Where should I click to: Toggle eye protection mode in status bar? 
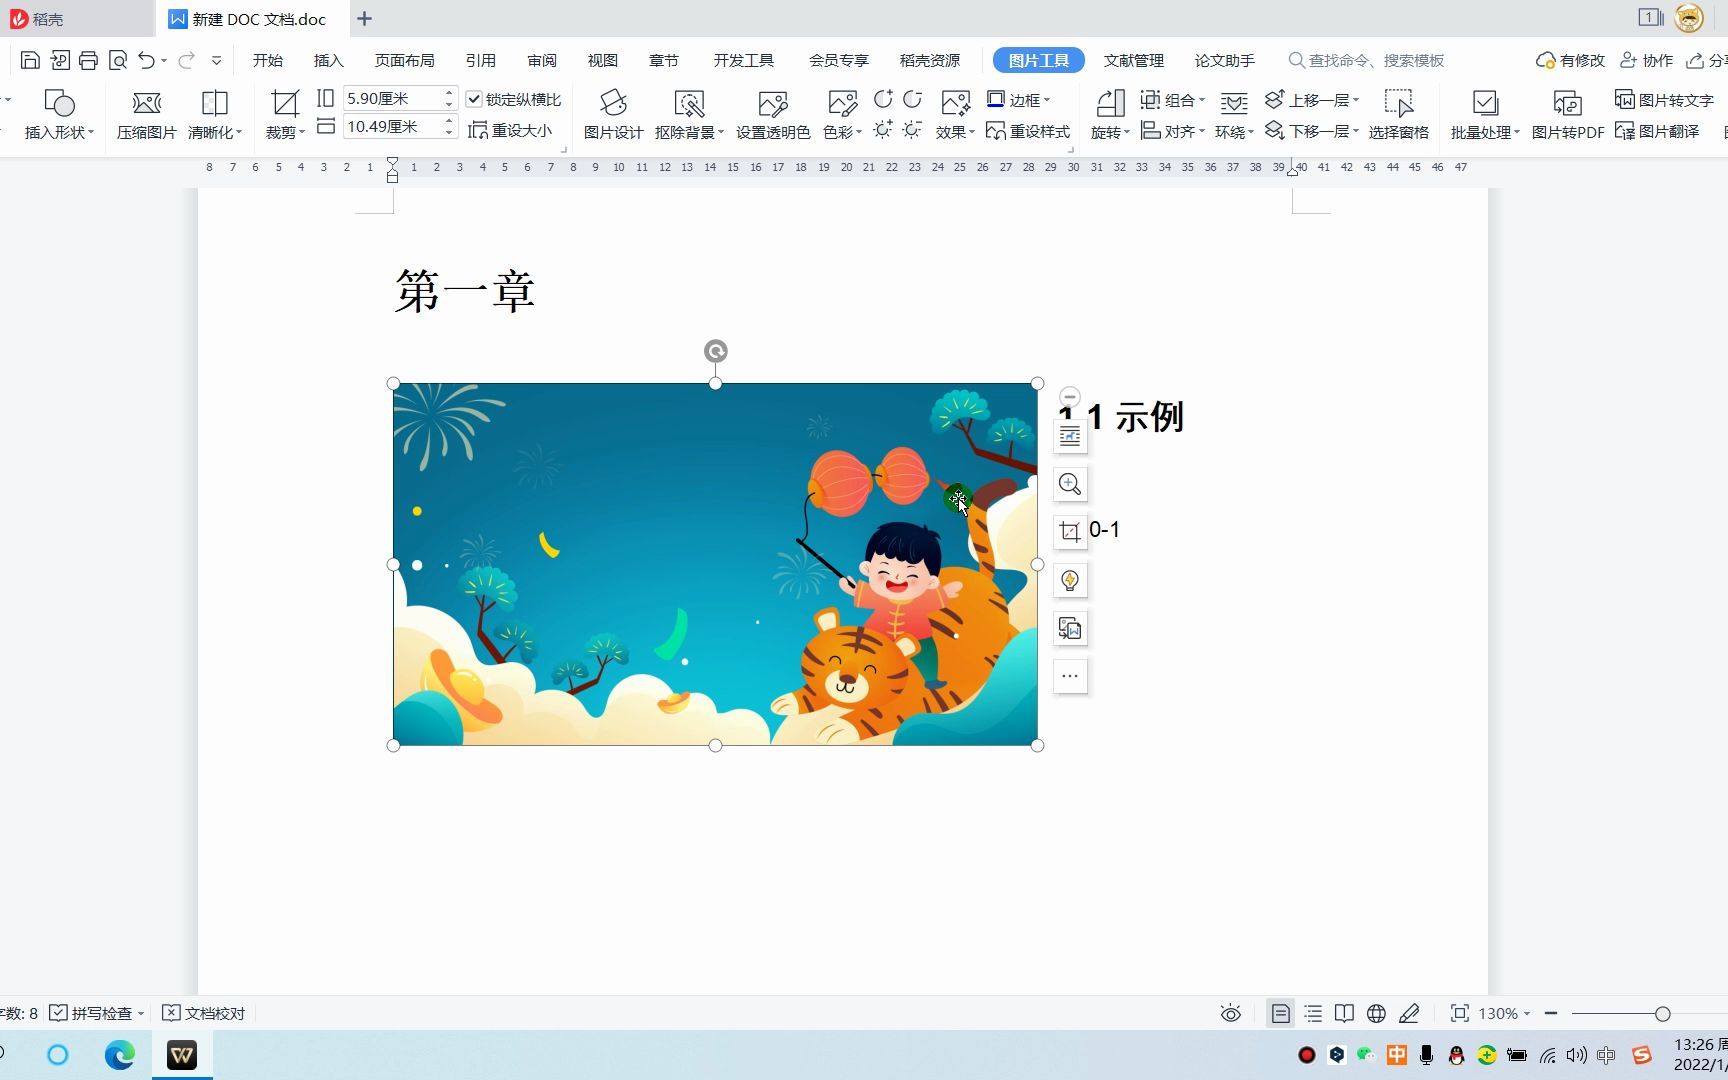[1231, 1014]
